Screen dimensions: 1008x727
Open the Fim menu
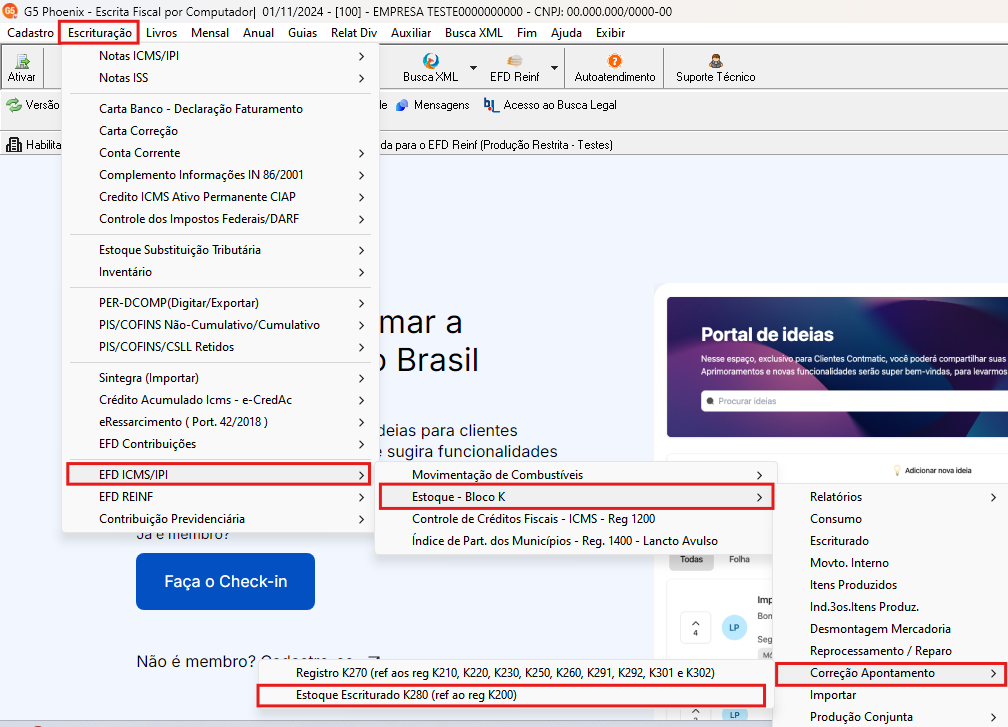point(526,33)
